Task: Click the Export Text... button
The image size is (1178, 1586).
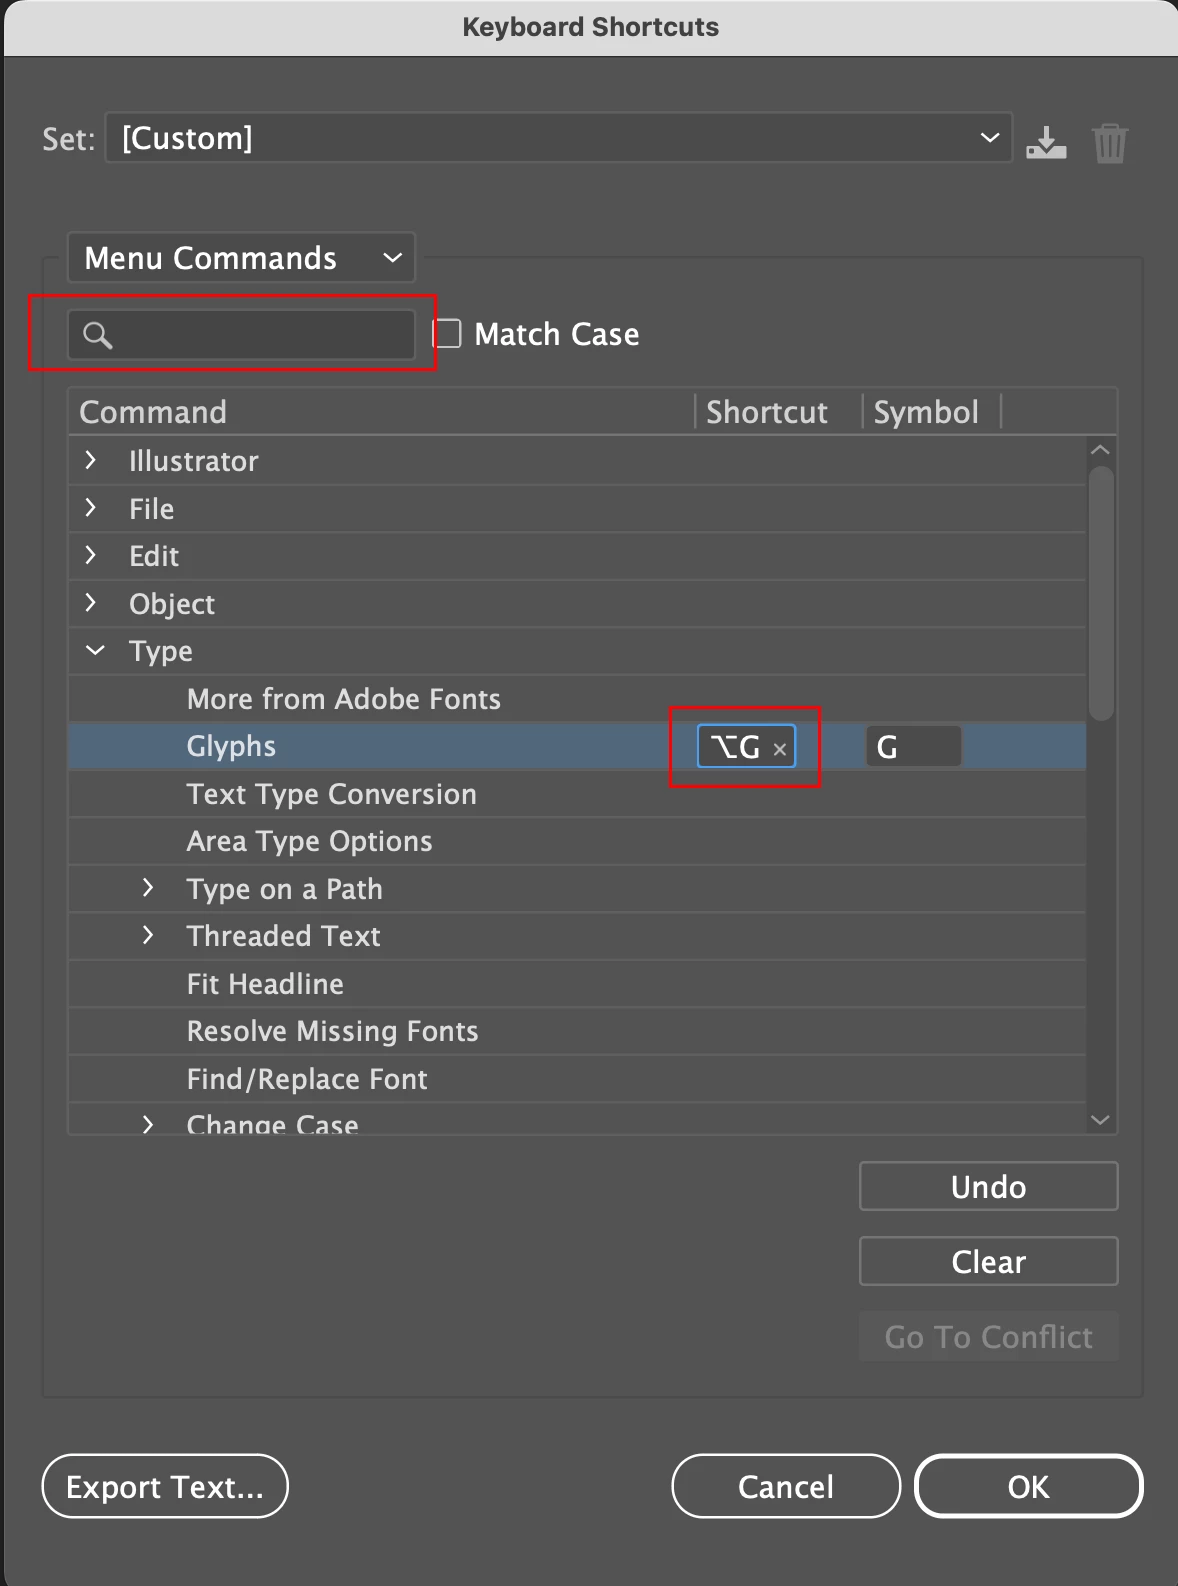Action: pos(165,1486)
